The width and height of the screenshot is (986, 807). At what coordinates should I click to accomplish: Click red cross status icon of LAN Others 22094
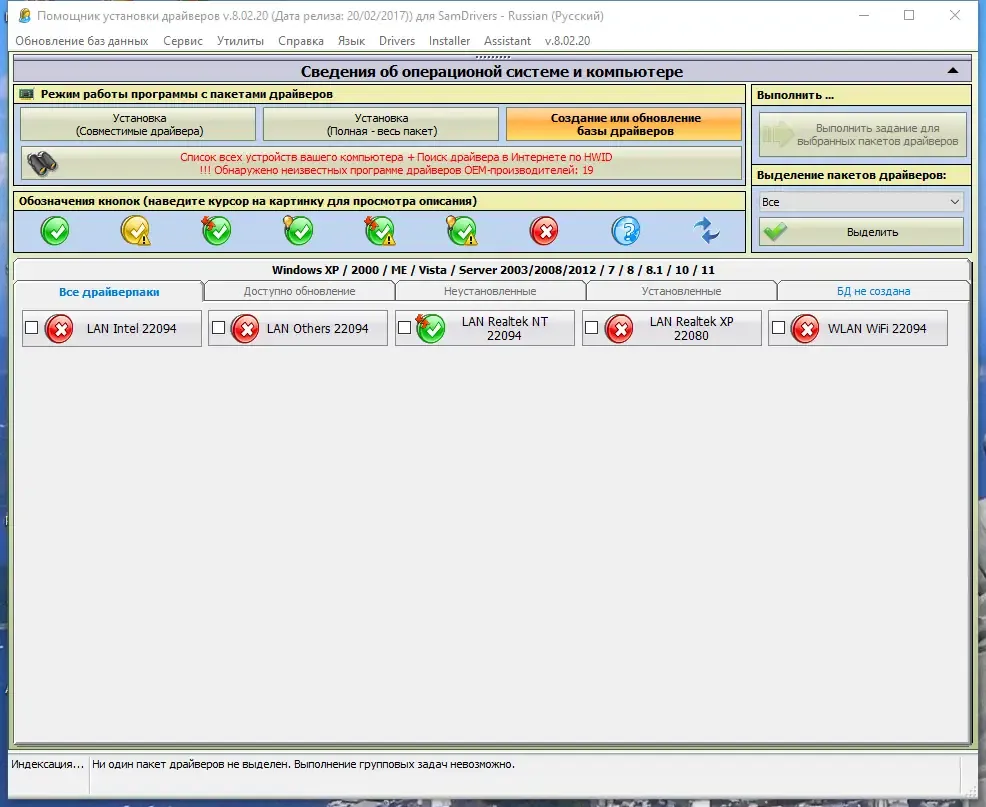[245, 328]
